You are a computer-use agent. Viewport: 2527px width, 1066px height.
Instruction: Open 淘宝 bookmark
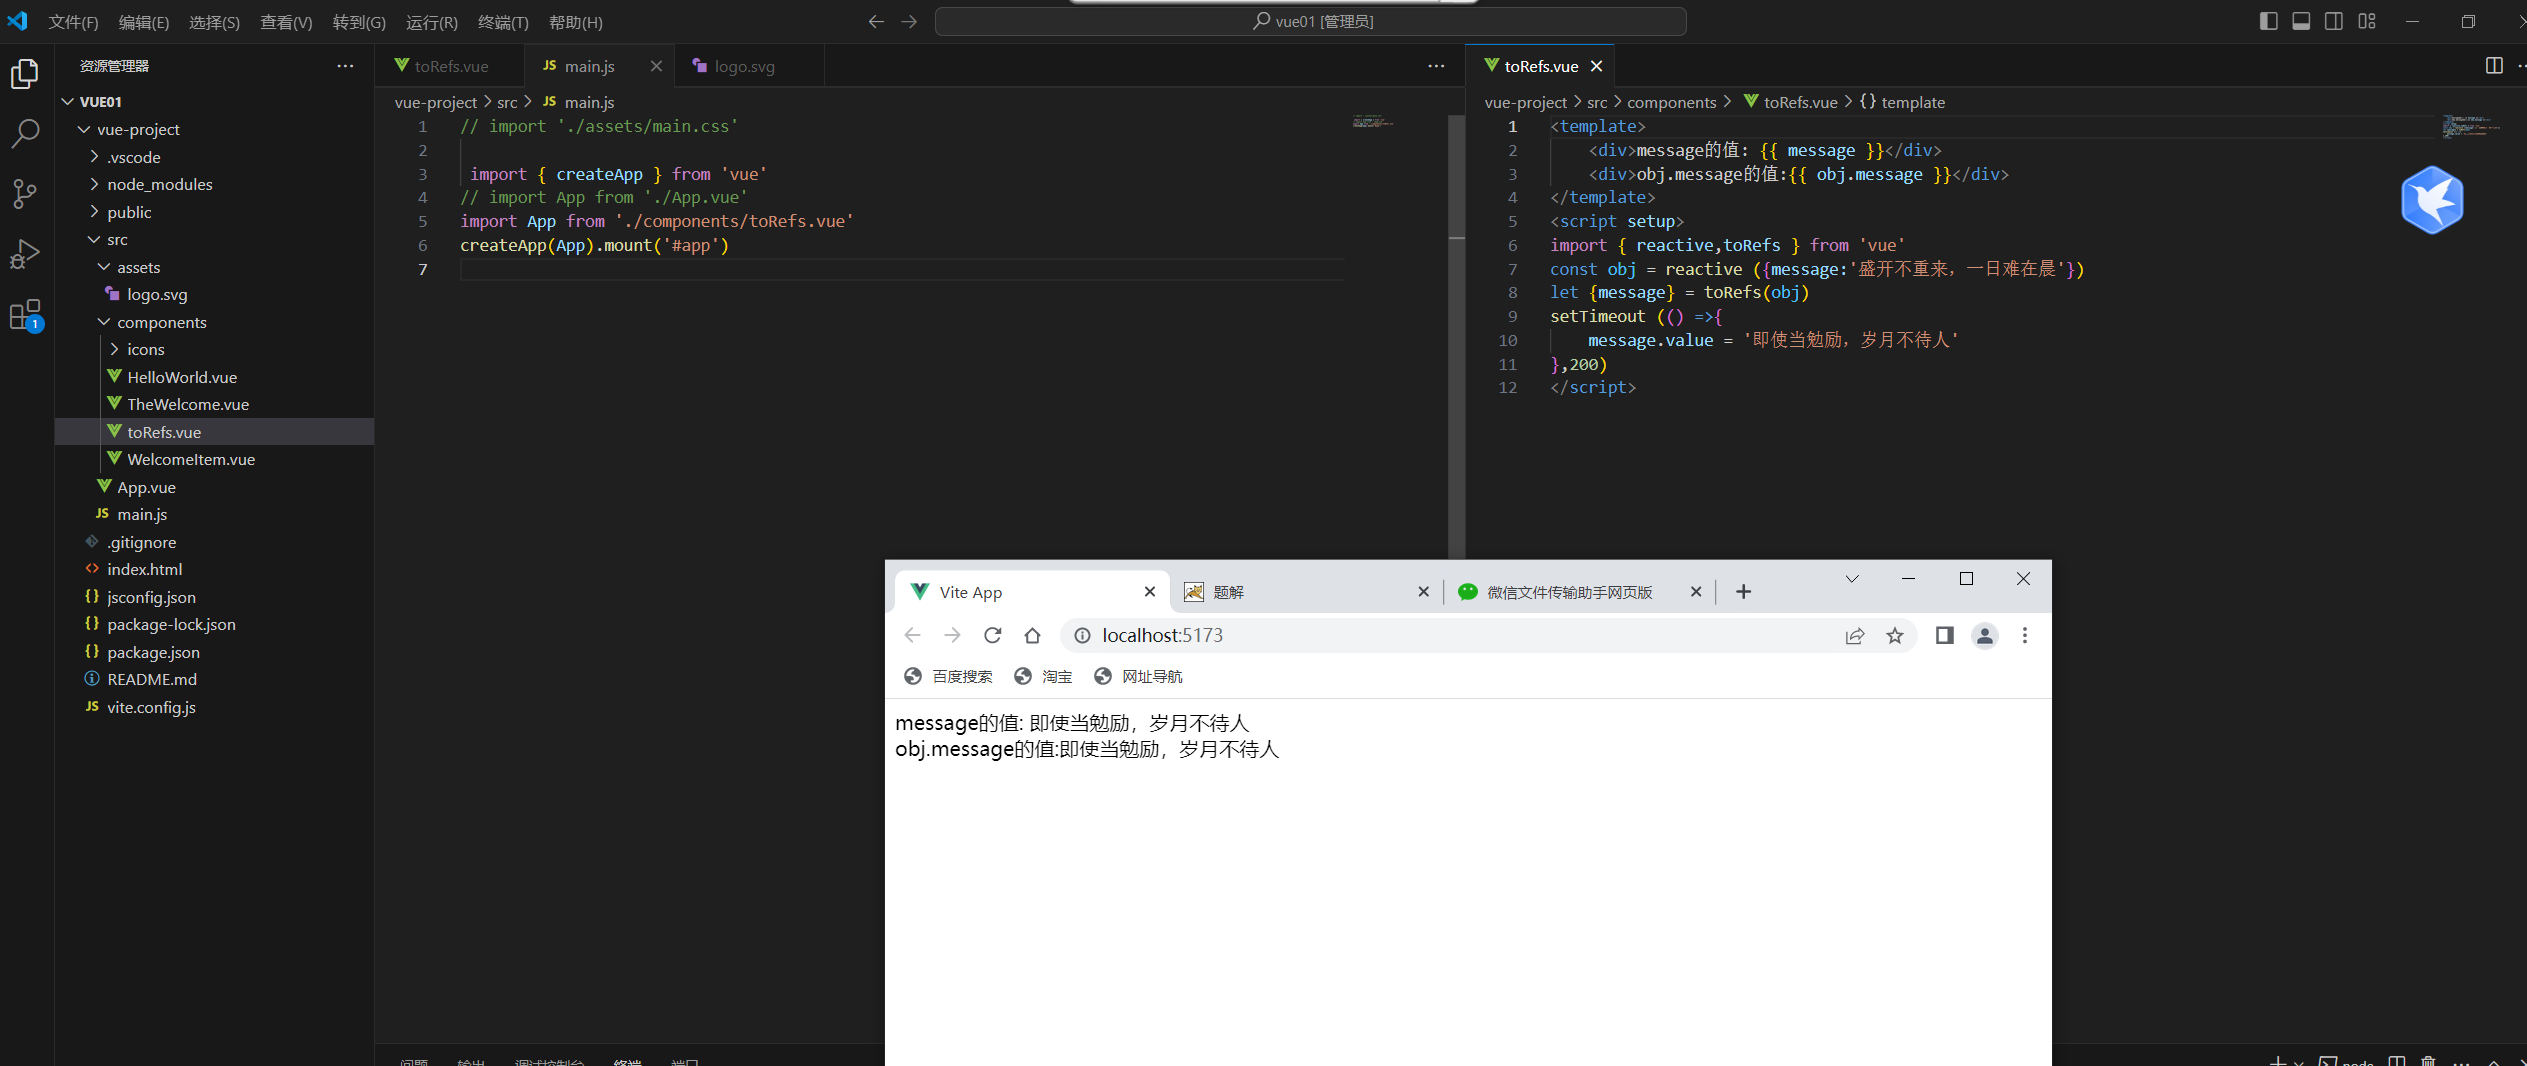click(x=1043, y=677)
